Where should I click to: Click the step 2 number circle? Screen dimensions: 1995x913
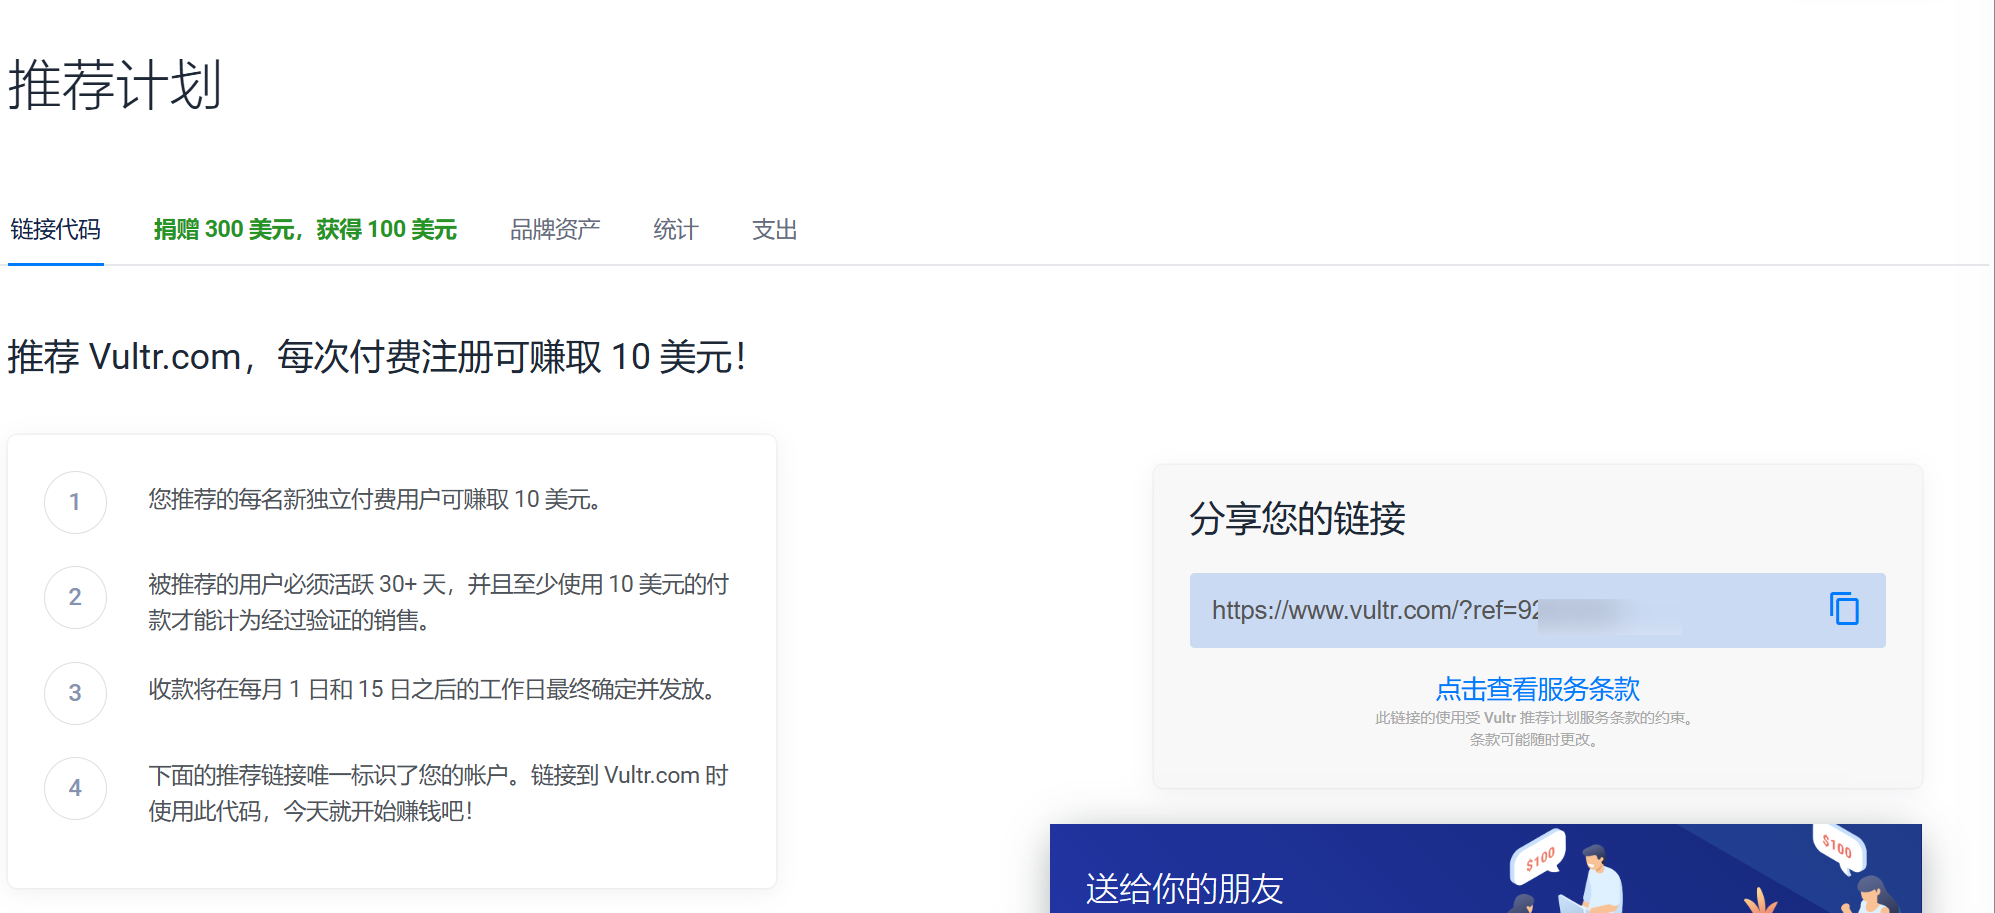click(75, 597)
